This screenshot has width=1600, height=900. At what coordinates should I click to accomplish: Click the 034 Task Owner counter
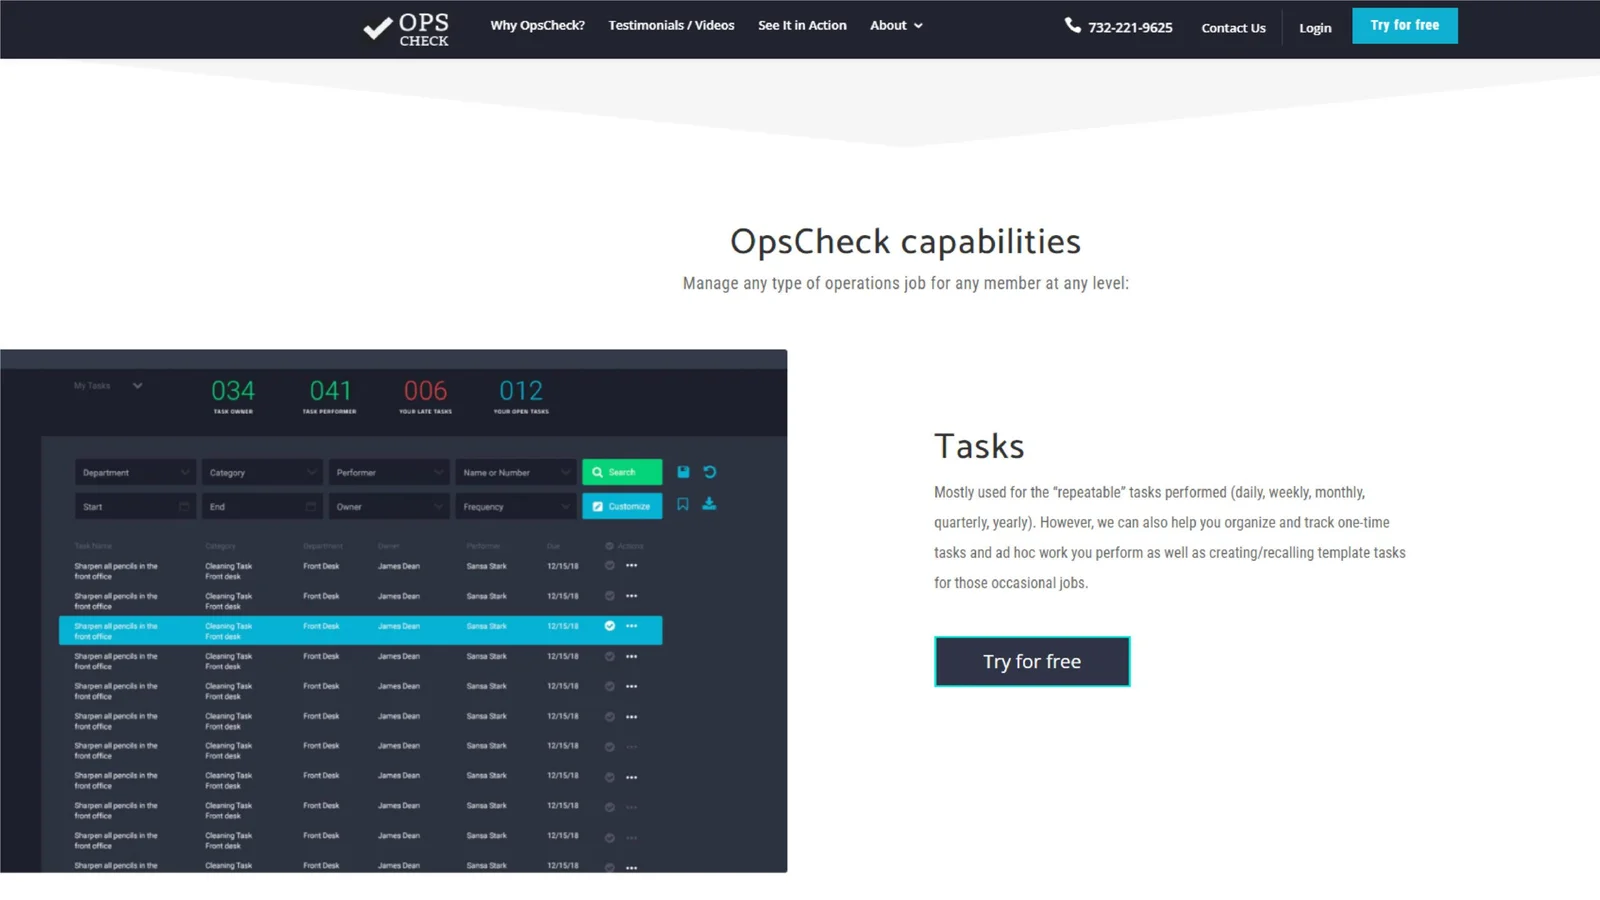click(x=233, y=395)
